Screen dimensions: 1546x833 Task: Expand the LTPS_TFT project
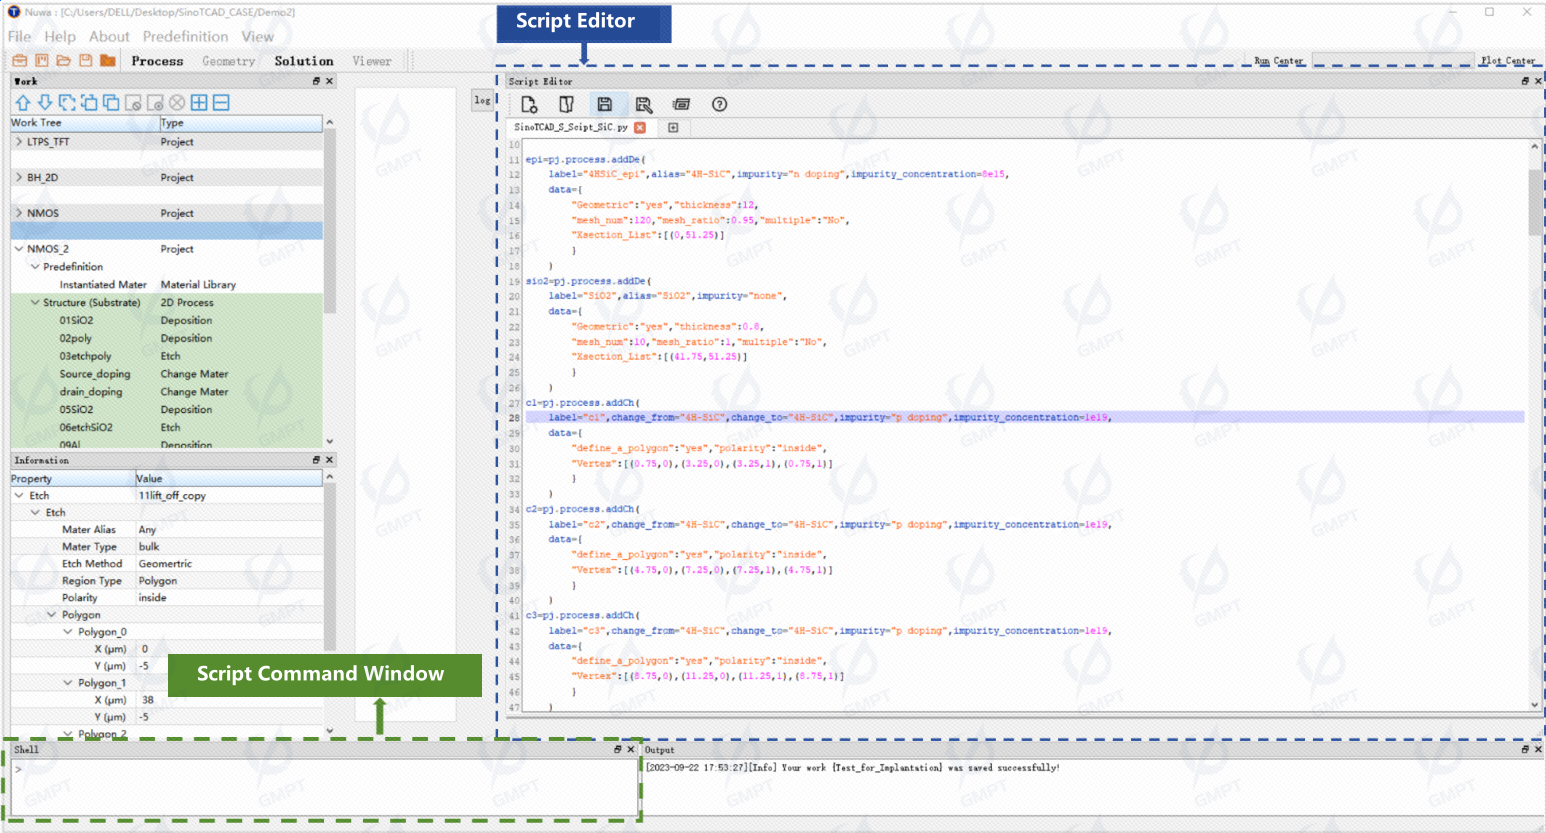tap(19, 142)
